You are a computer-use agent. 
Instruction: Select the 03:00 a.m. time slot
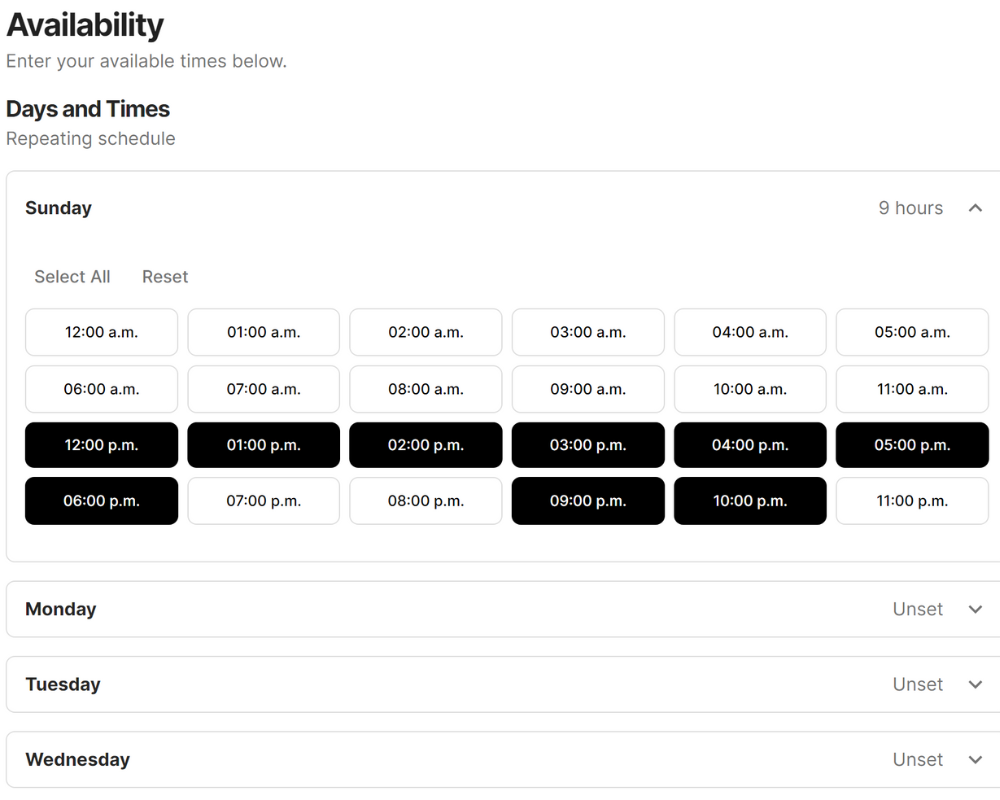point(587,332)
